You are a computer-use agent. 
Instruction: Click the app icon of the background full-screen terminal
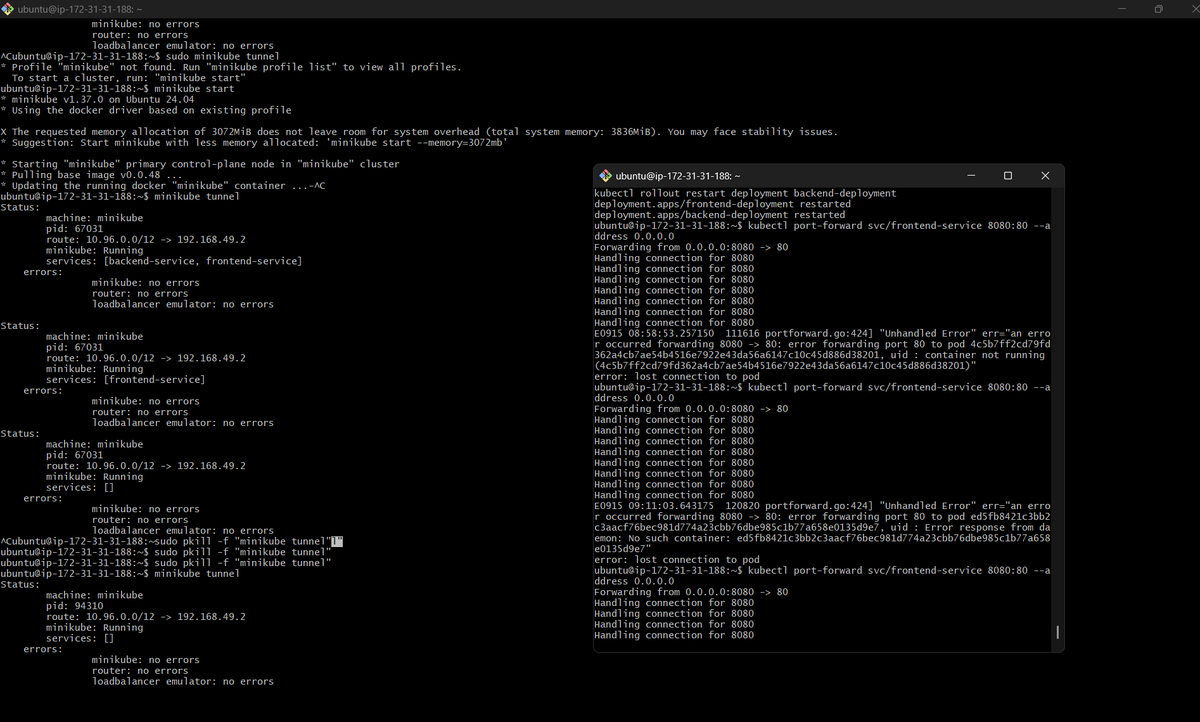(x=8, y=9)
